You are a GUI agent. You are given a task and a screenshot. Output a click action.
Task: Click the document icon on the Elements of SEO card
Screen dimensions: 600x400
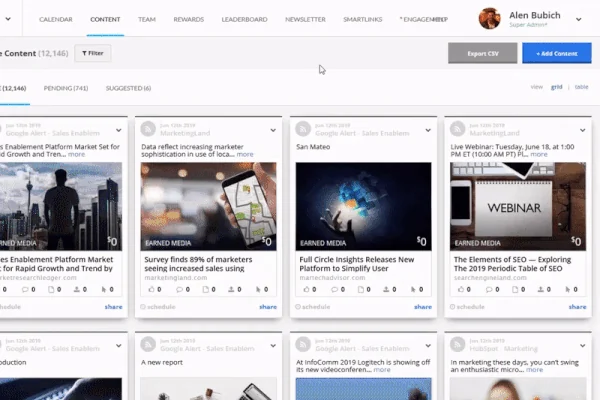[515, 289]
